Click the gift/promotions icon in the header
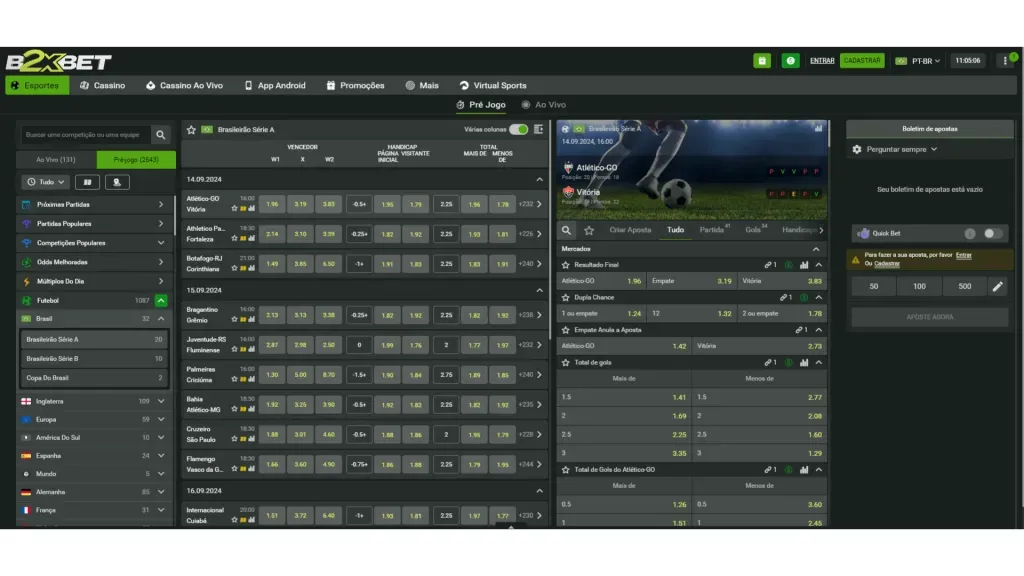 tap(763, 60)
